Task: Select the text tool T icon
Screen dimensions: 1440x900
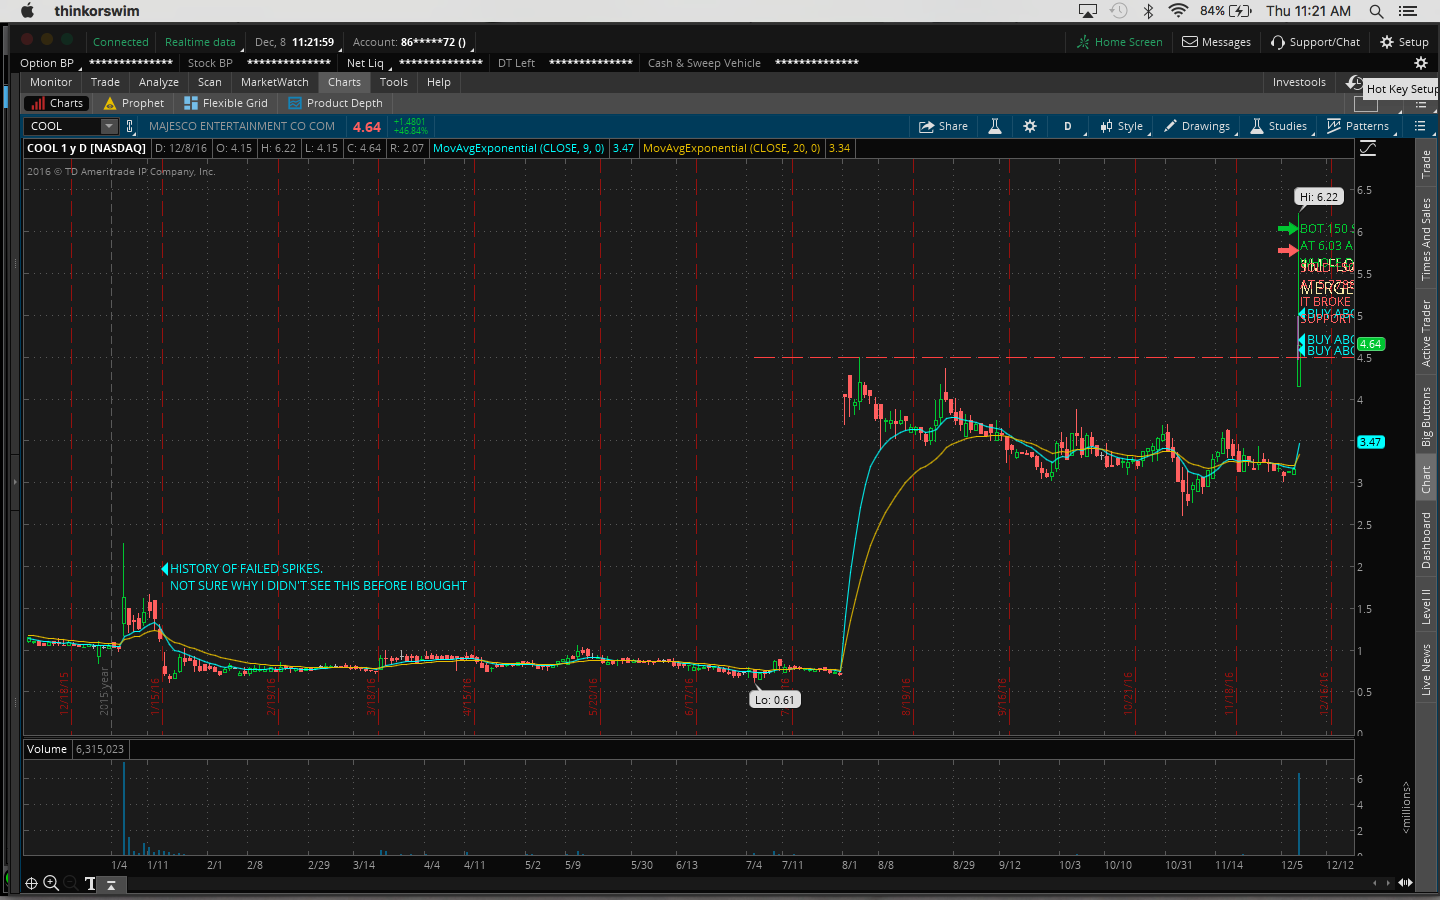Action: coord(90,883)
